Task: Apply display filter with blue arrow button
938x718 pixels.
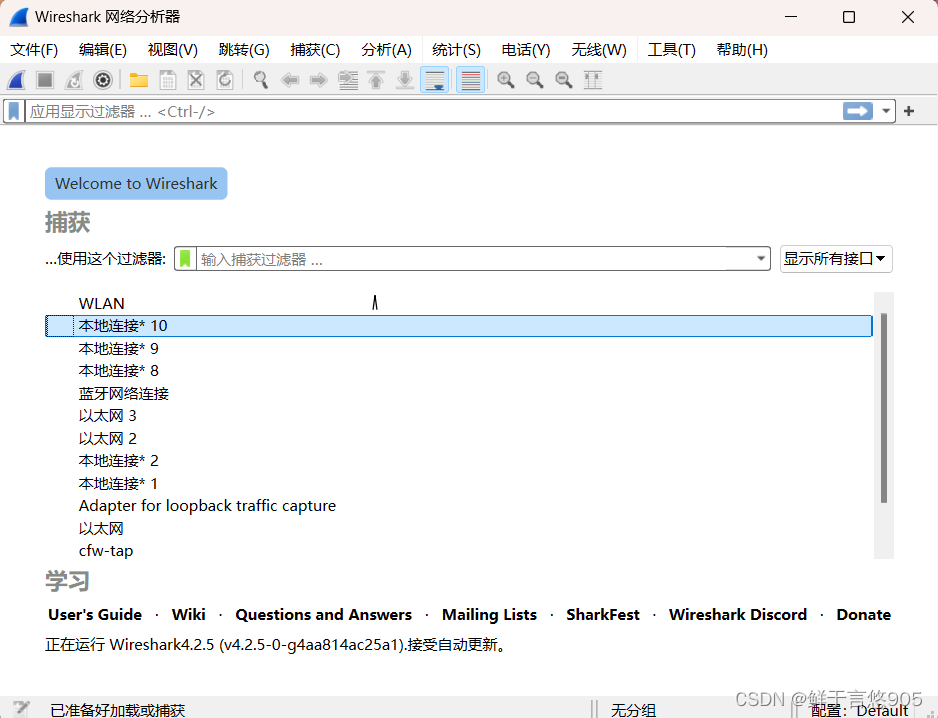Action: pyautogui.click(x=858, y=111)
